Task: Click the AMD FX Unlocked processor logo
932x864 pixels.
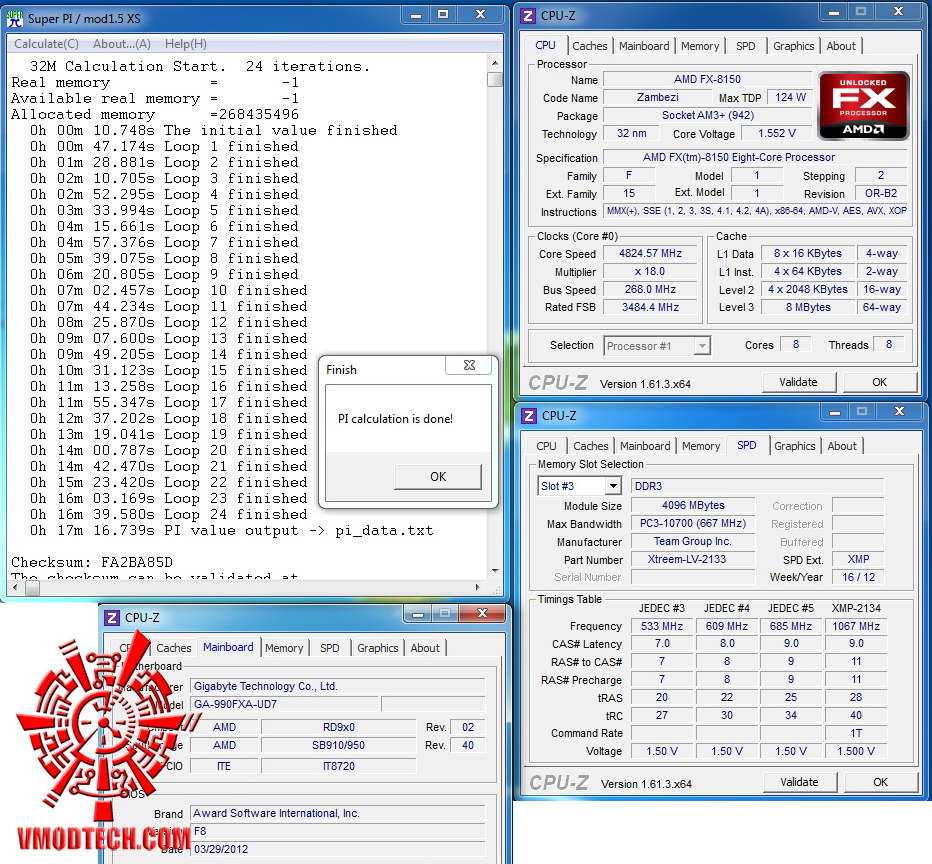Action: (863, 106)
